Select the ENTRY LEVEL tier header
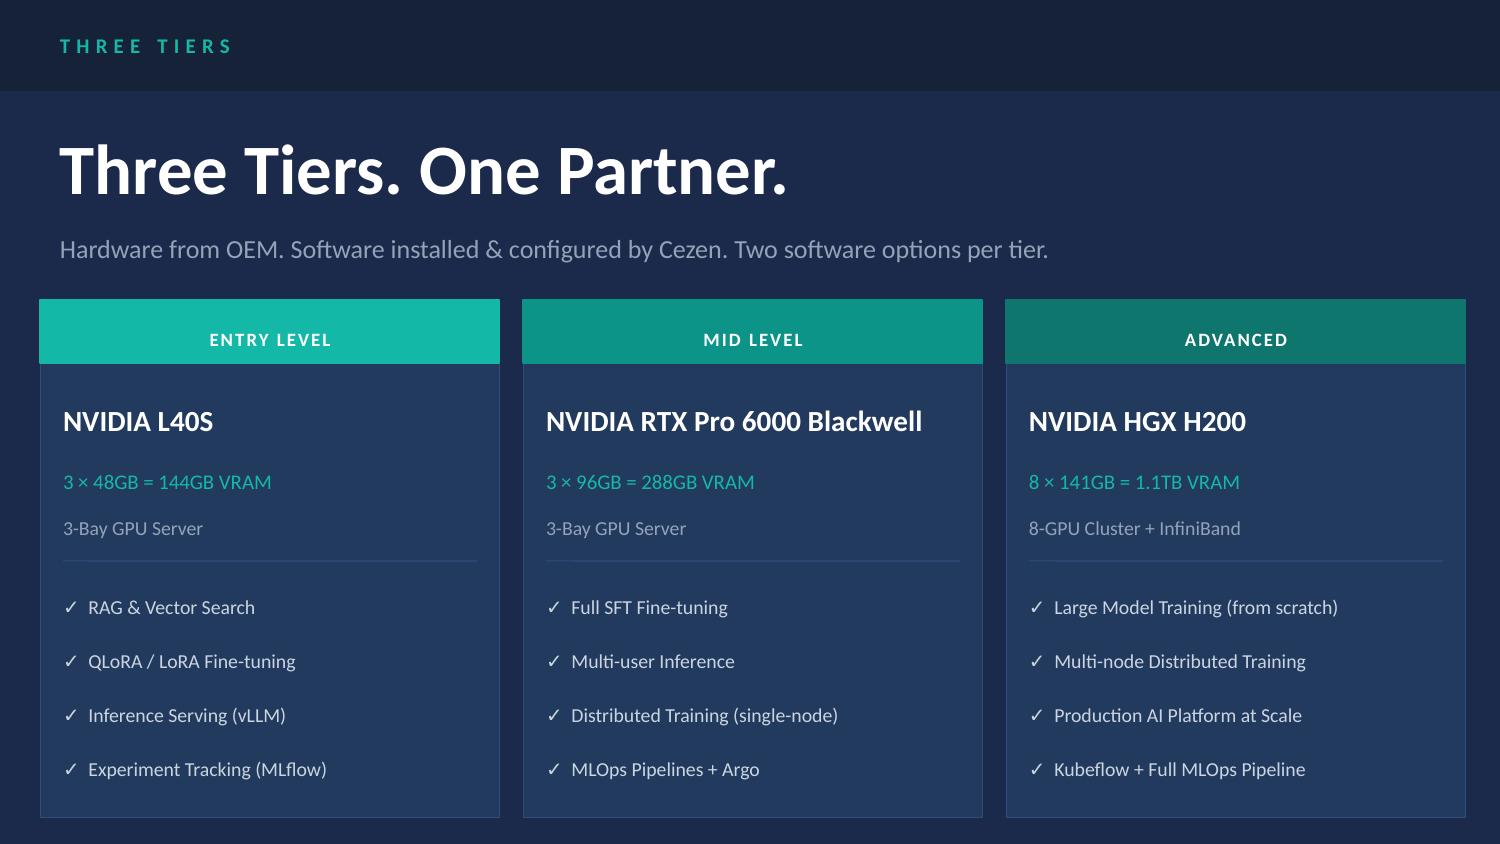1500x844 pixels. 270,332
